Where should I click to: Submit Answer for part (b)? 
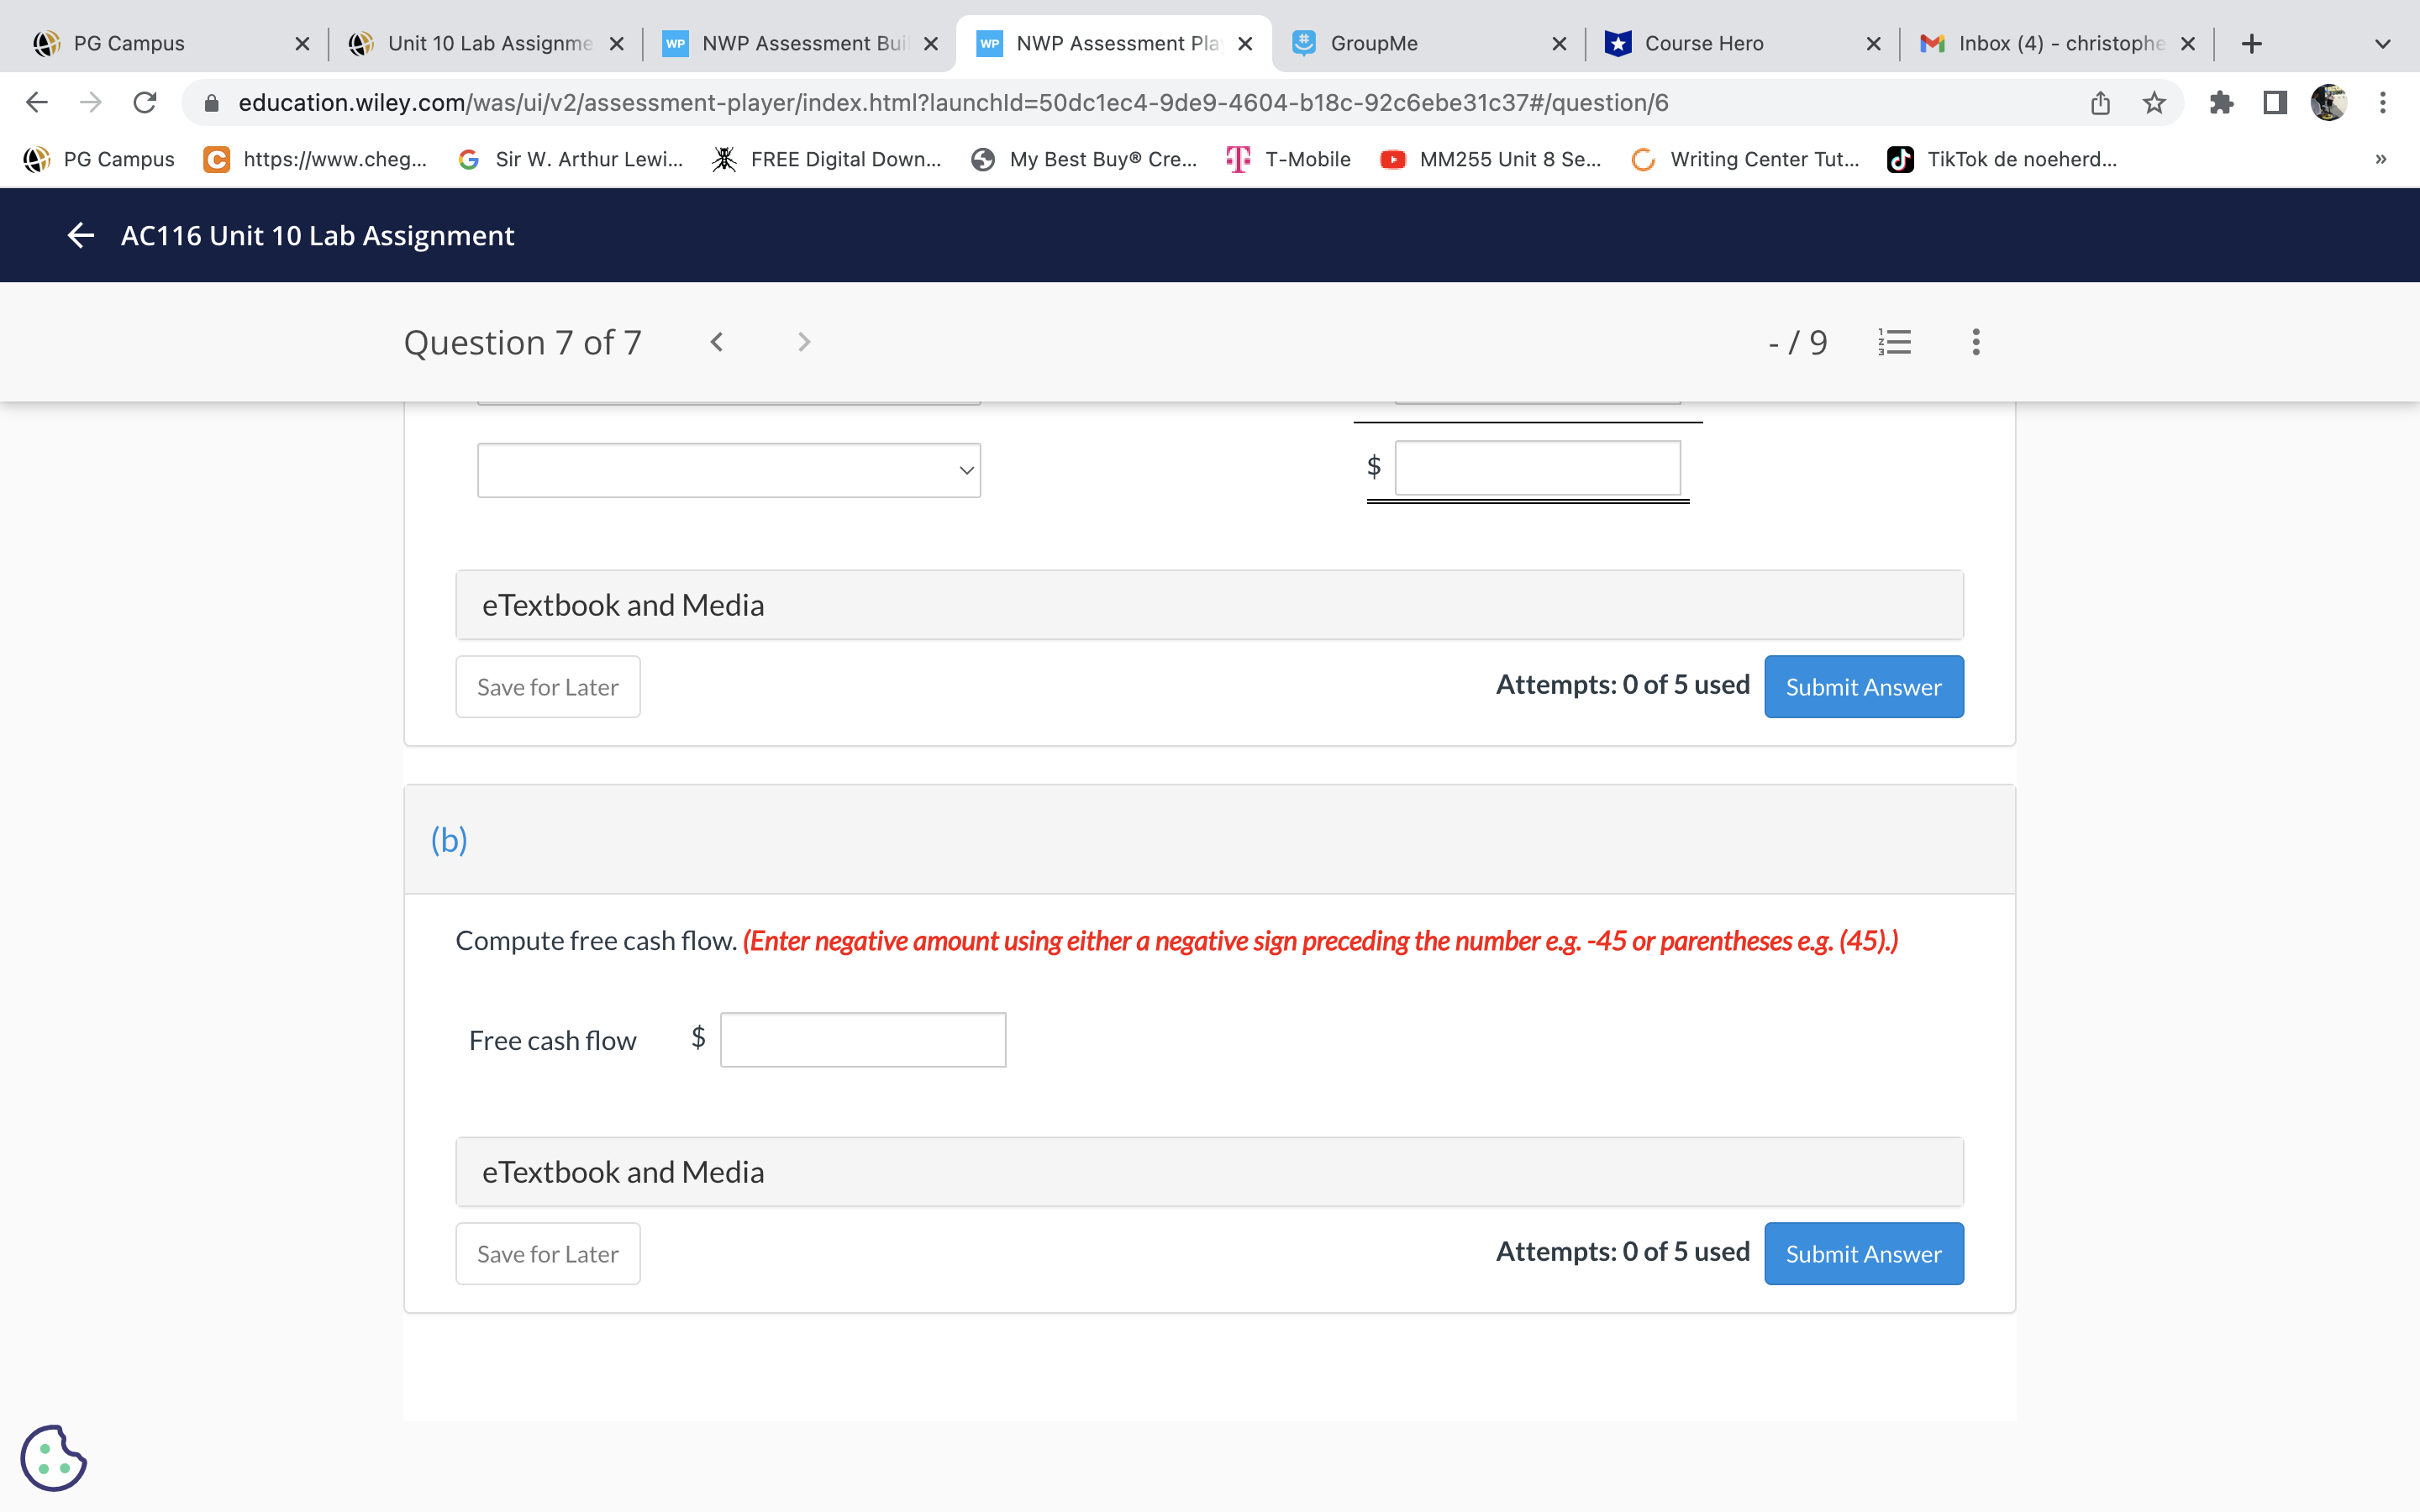click(1863, 1253)
